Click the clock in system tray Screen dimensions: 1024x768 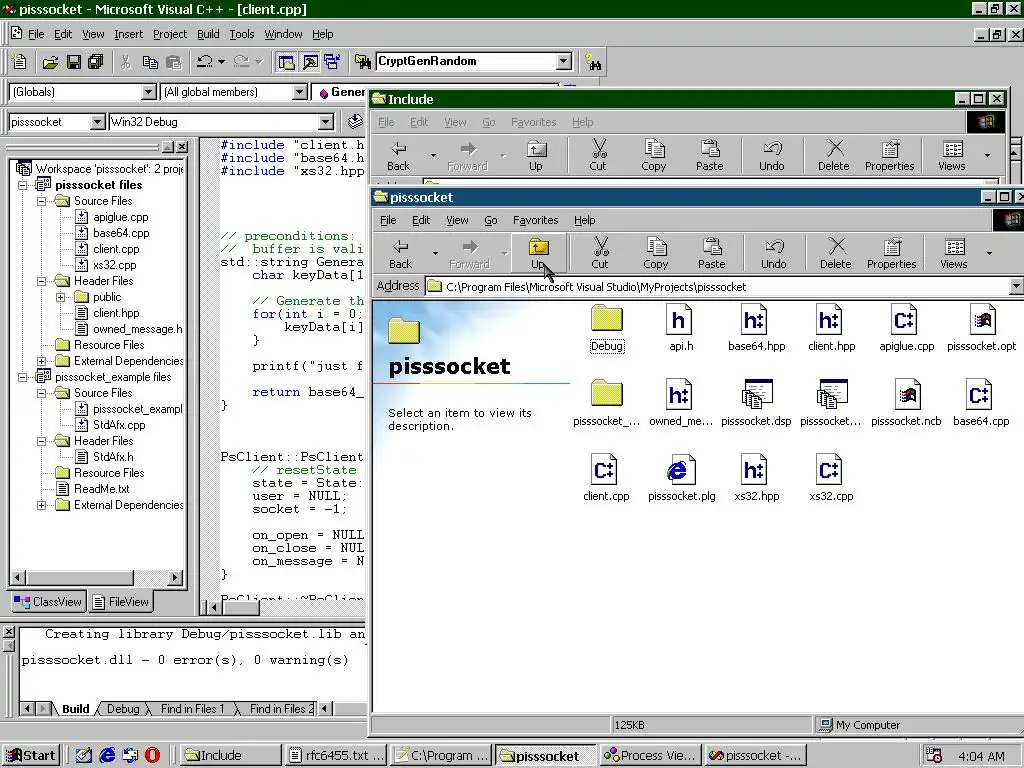981,756
